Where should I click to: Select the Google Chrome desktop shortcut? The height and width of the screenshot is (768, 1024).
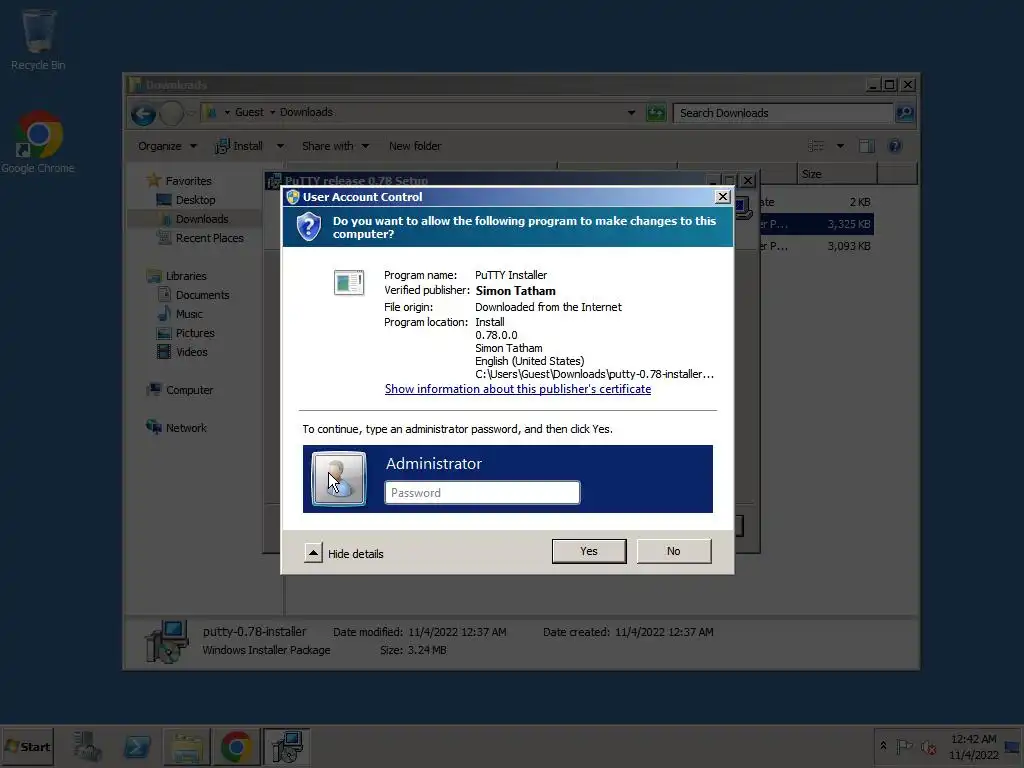point(38,142)
